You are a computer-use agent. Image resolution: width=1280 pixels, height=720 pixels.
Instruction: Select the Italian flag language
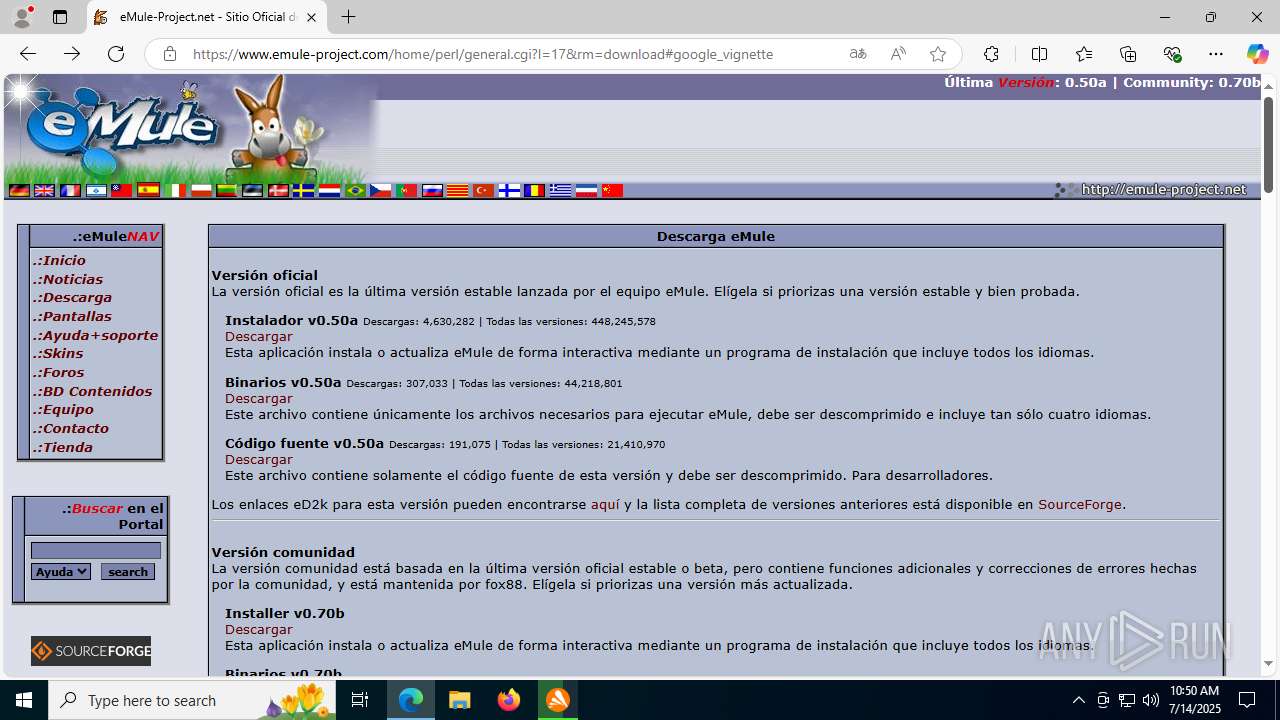pyautogui.click(x=175, y=190)
